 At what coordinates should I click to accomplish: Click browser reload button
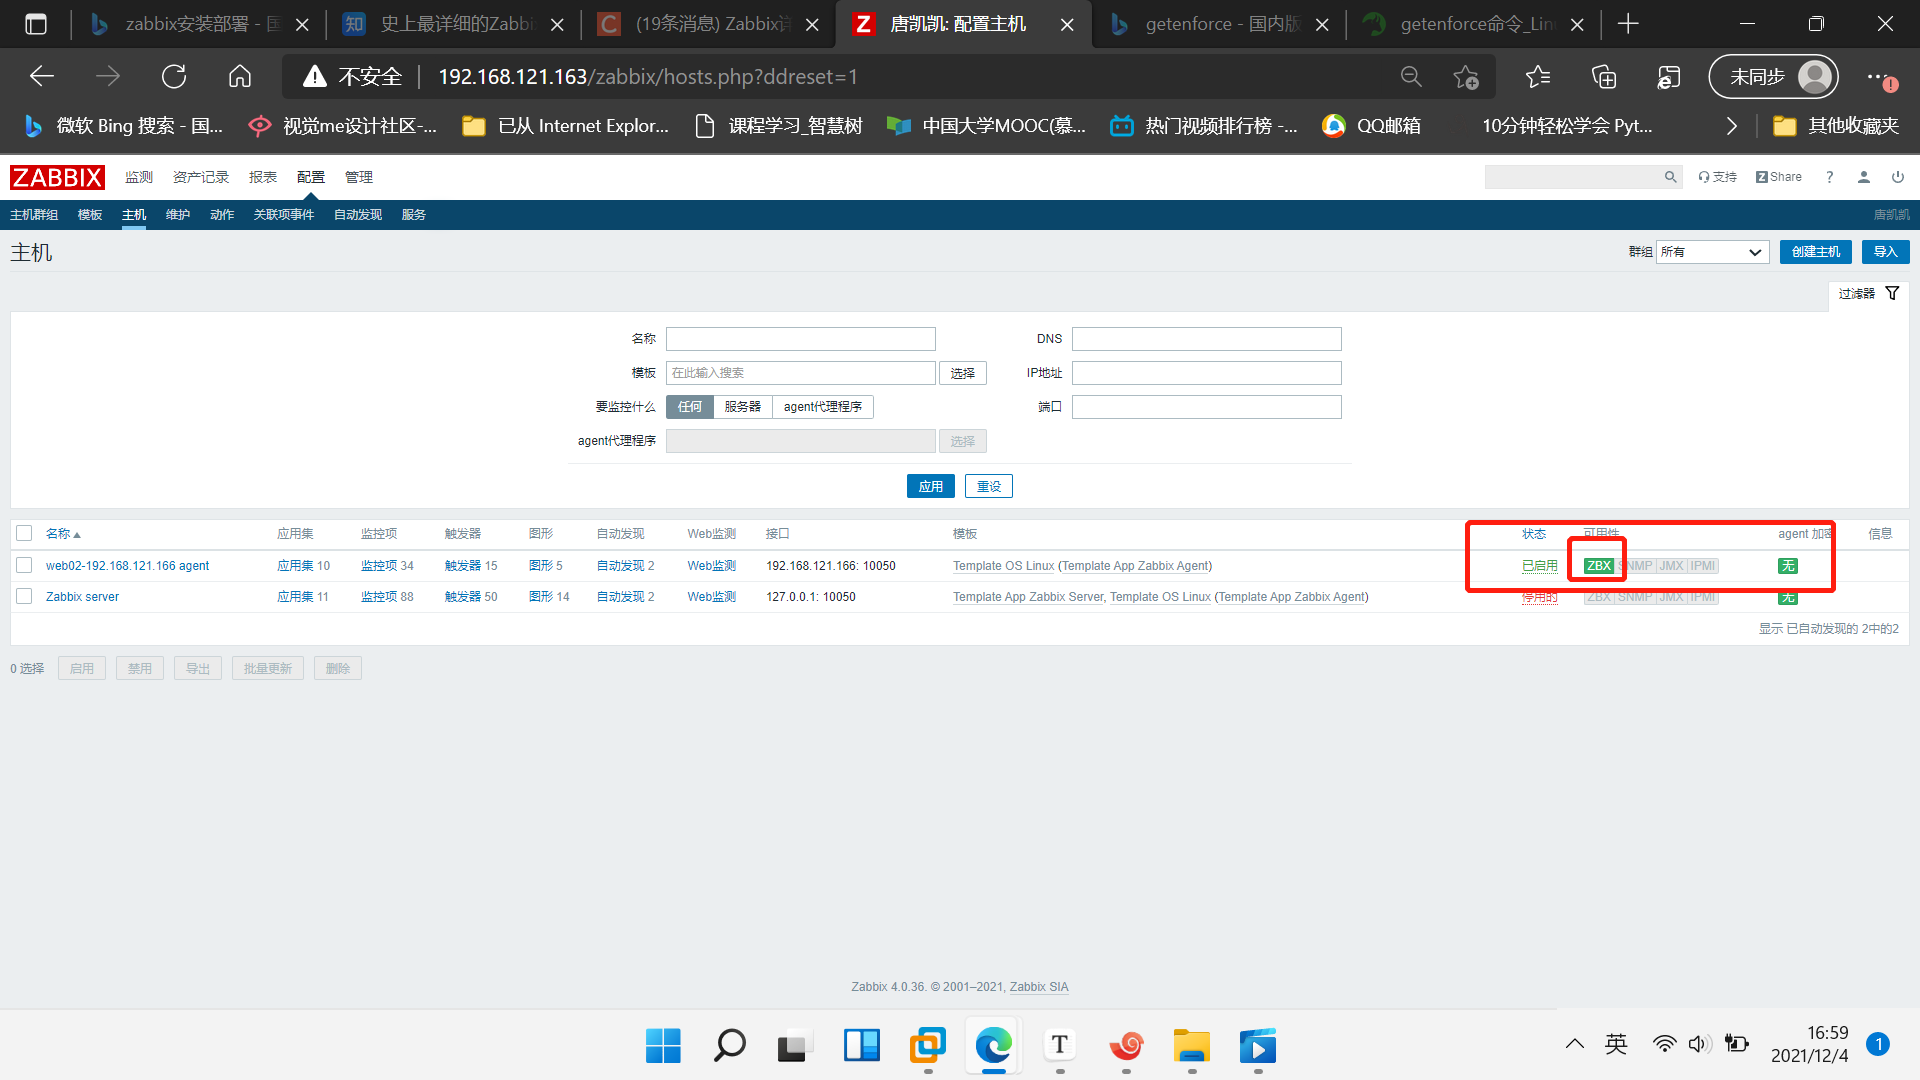(174, 77)
